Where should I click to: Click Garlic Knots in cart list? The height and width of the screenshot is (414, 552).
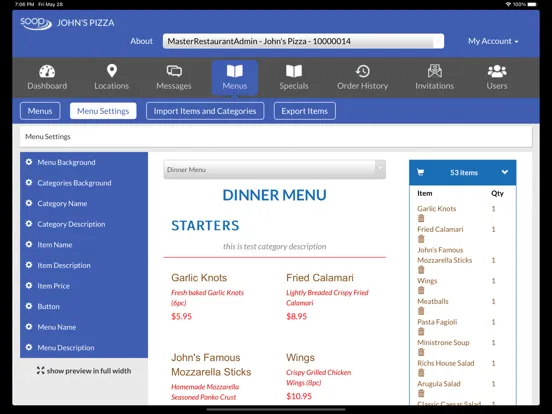(437, 208)
